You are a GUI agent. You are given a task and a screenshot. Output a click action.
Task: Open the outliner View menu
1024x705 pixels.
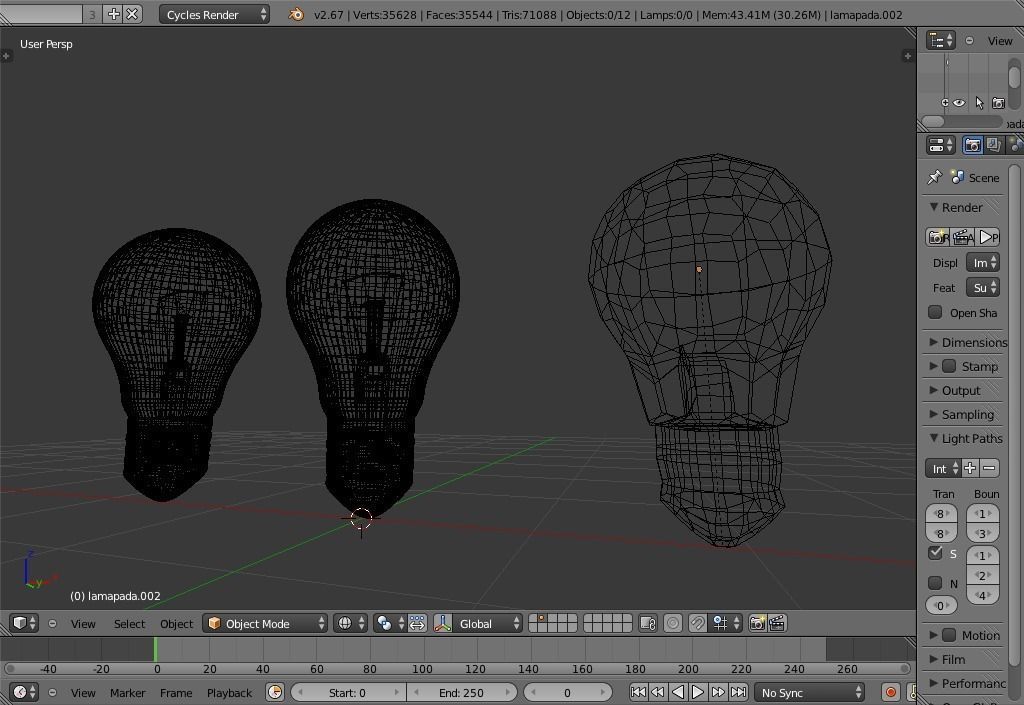pyautogui.click(x=1000, y=40)
